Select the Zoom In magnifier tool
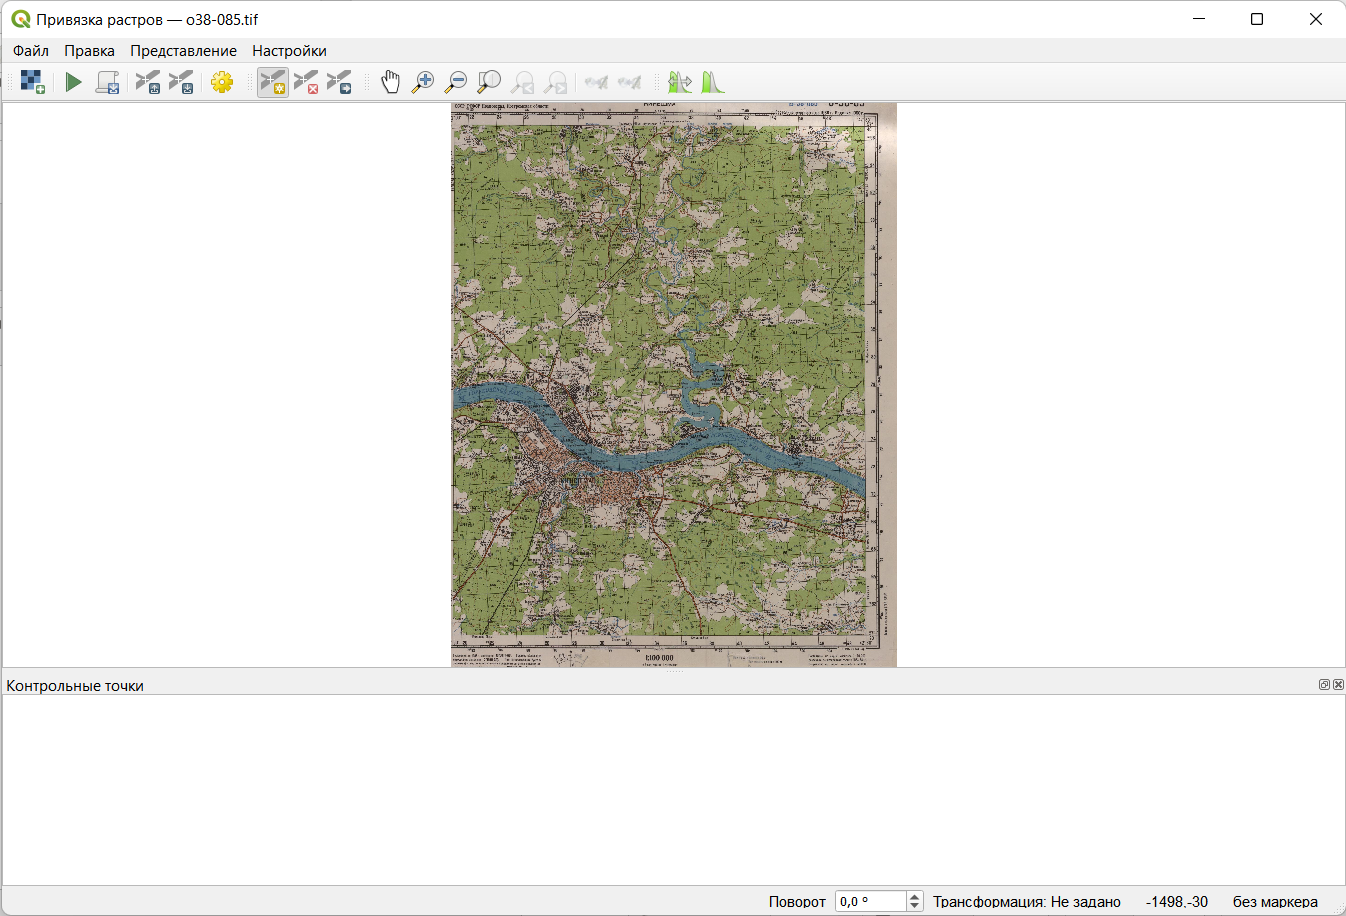The height and width of the screenshot is (916, 1346). coord(423,82)
